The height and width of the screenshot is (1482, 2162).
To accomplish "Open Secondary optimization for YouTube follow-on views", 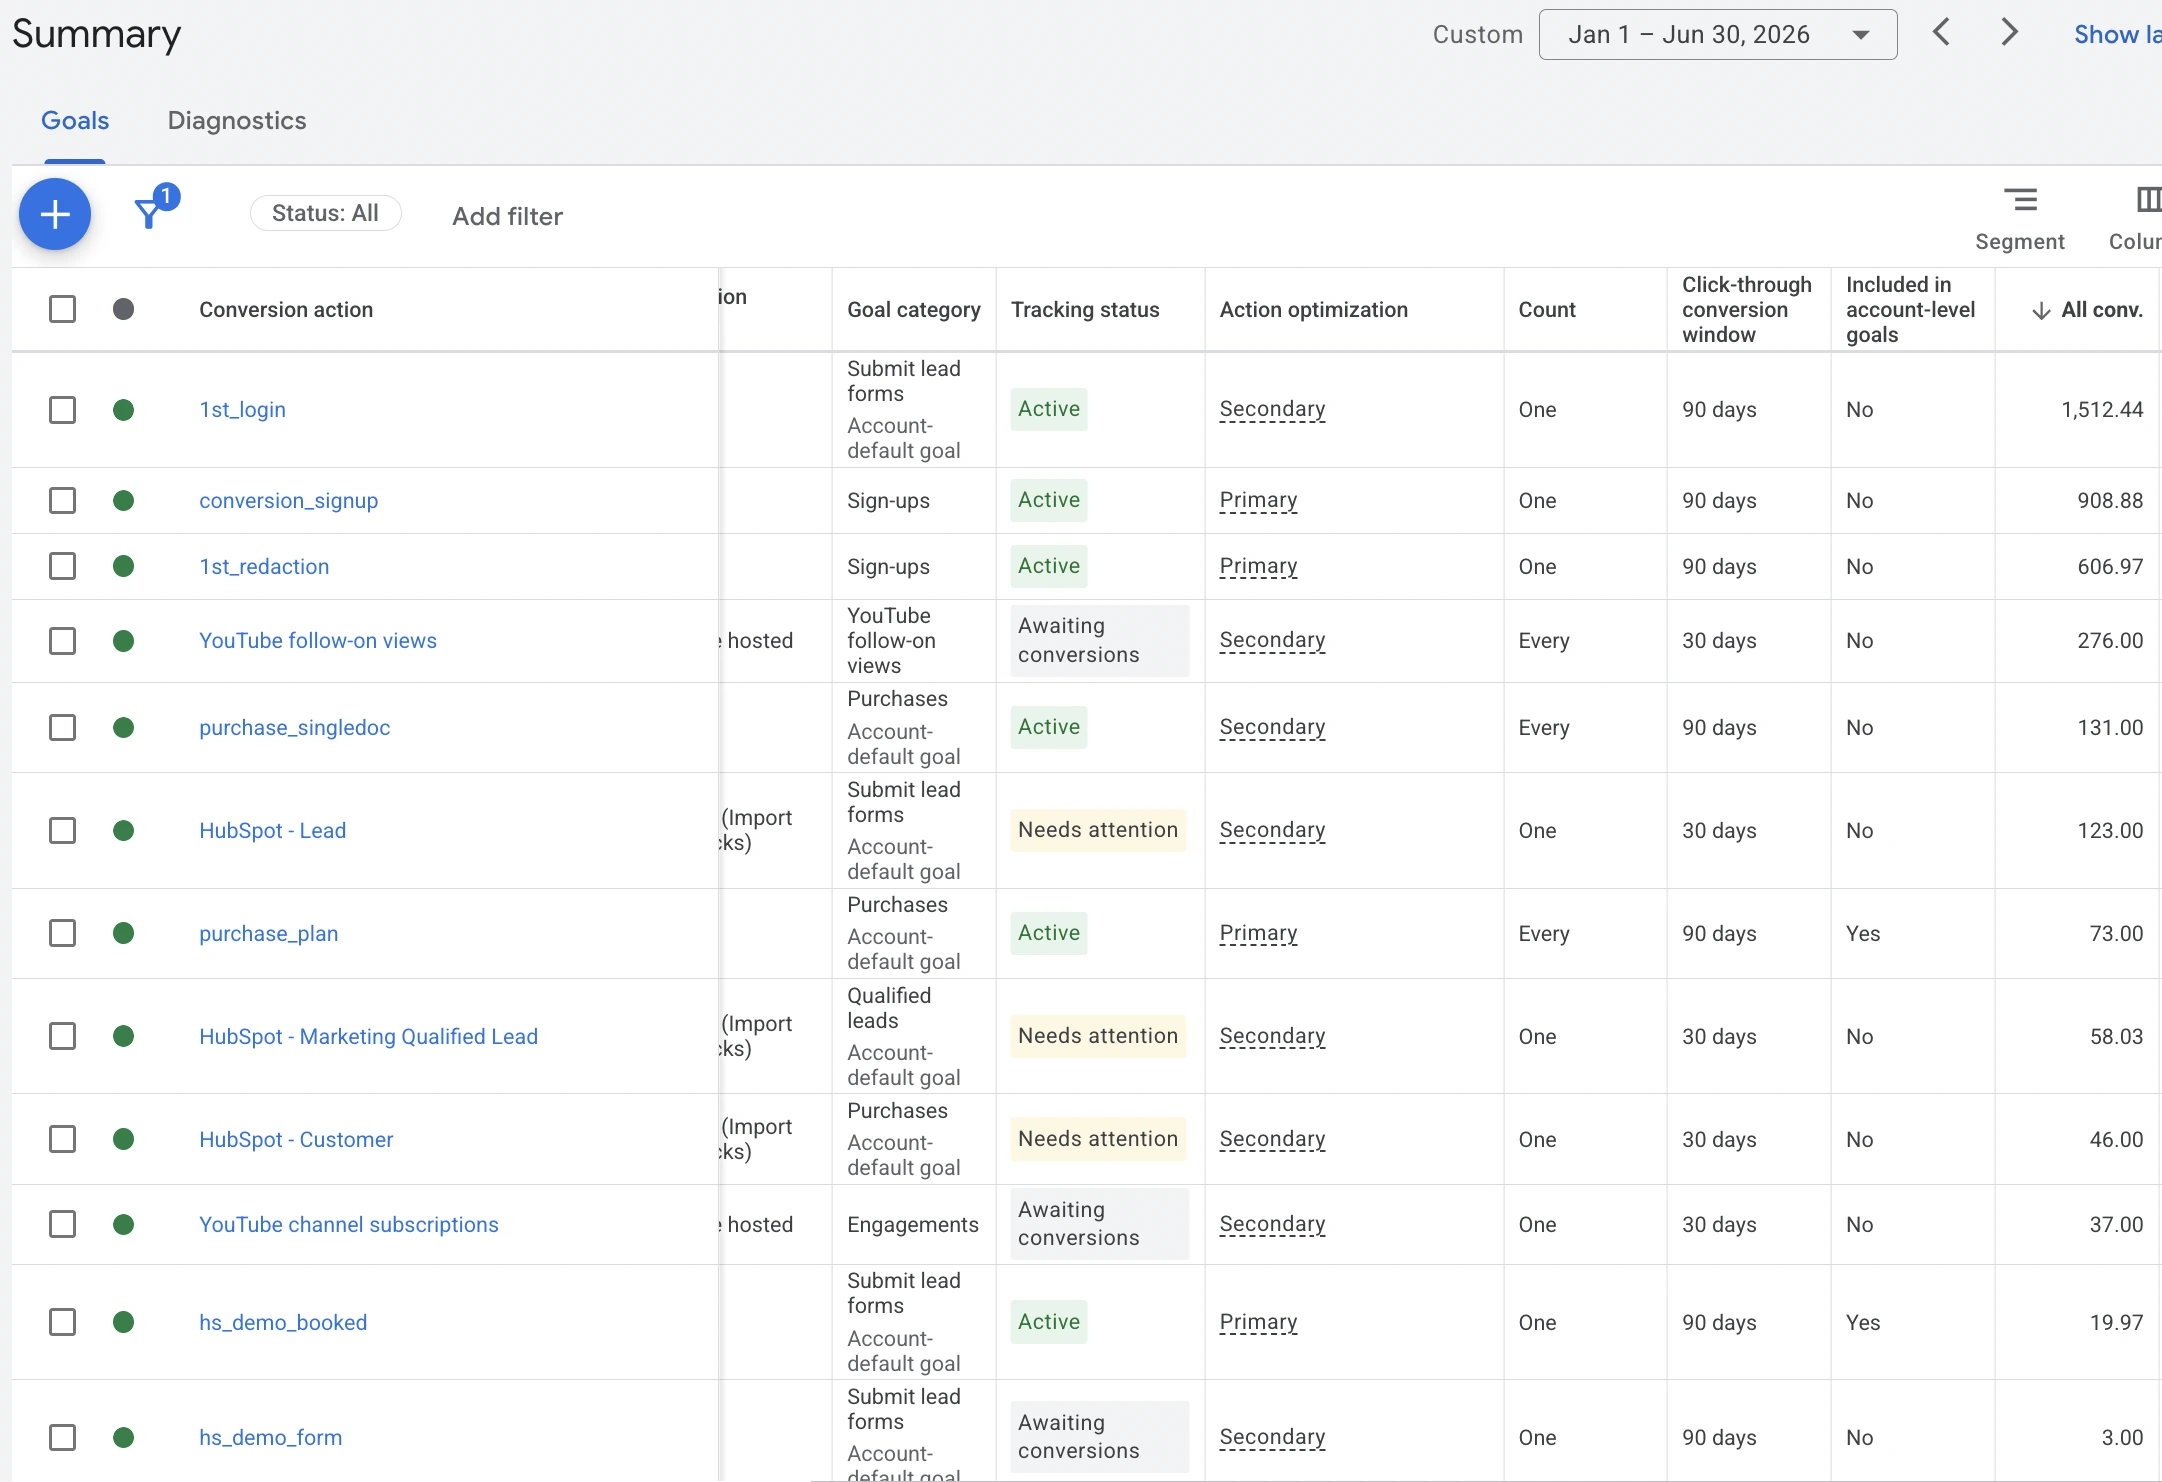I will tap(1272, 640).
